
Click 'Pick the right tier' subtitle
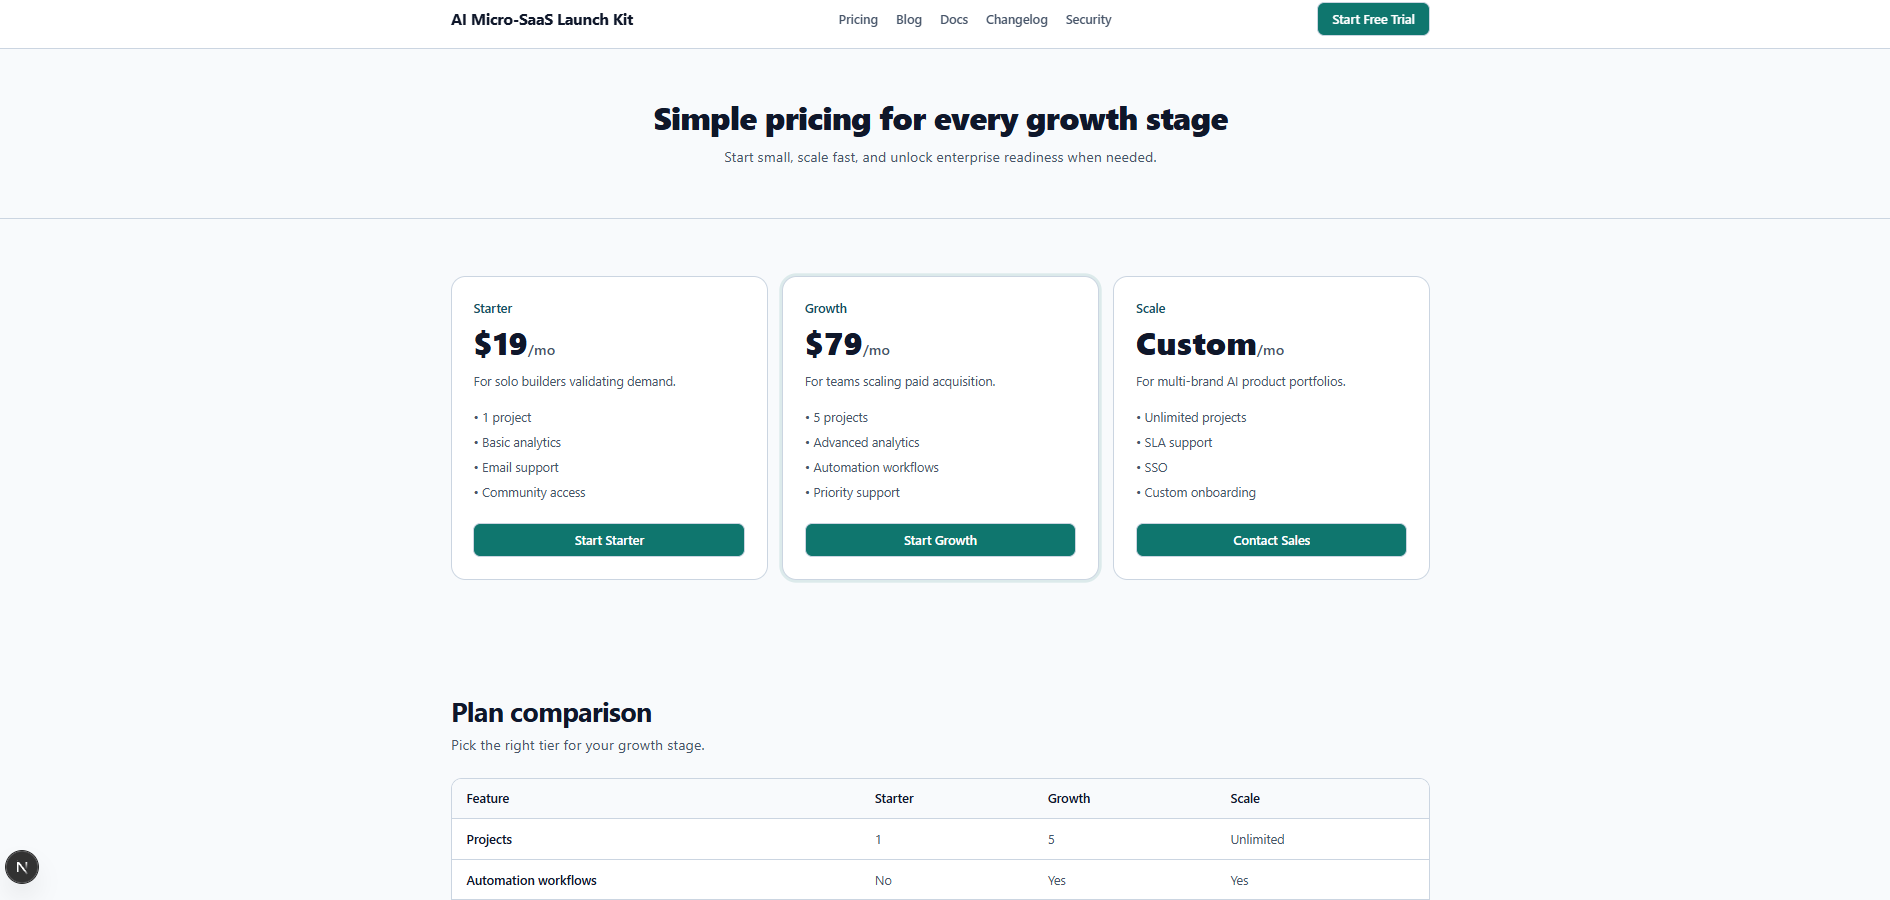pyautogui.click(x=578, y=746)
